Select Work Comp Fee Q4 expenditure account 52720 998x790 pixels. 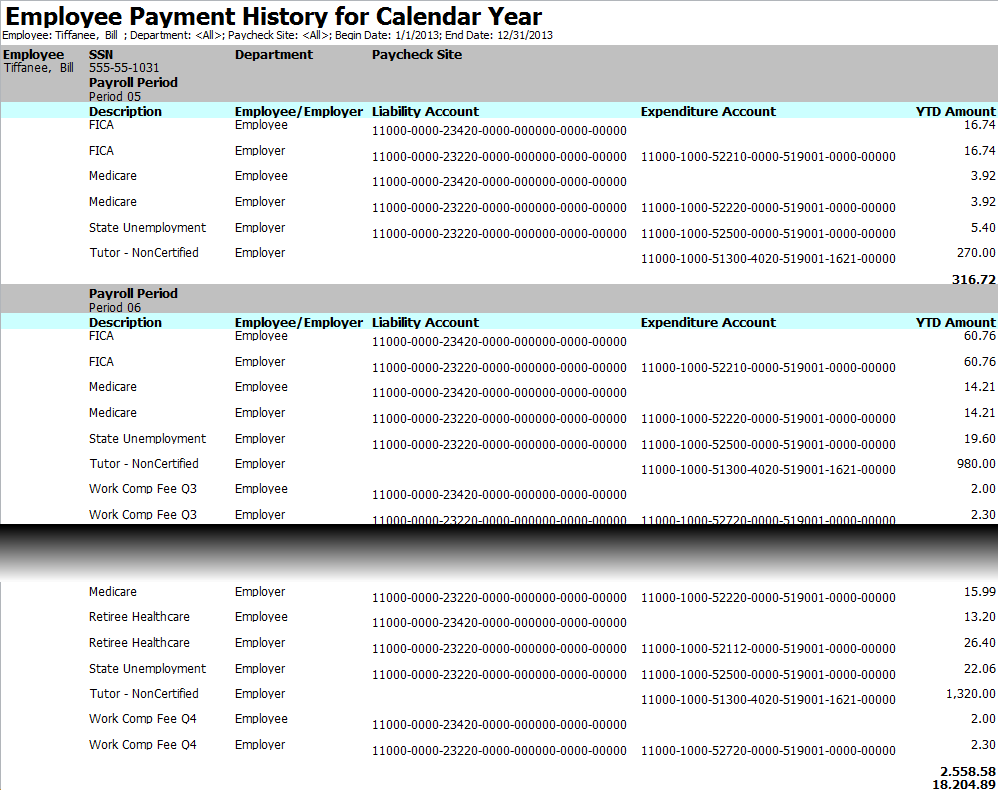tap(768, 751)
